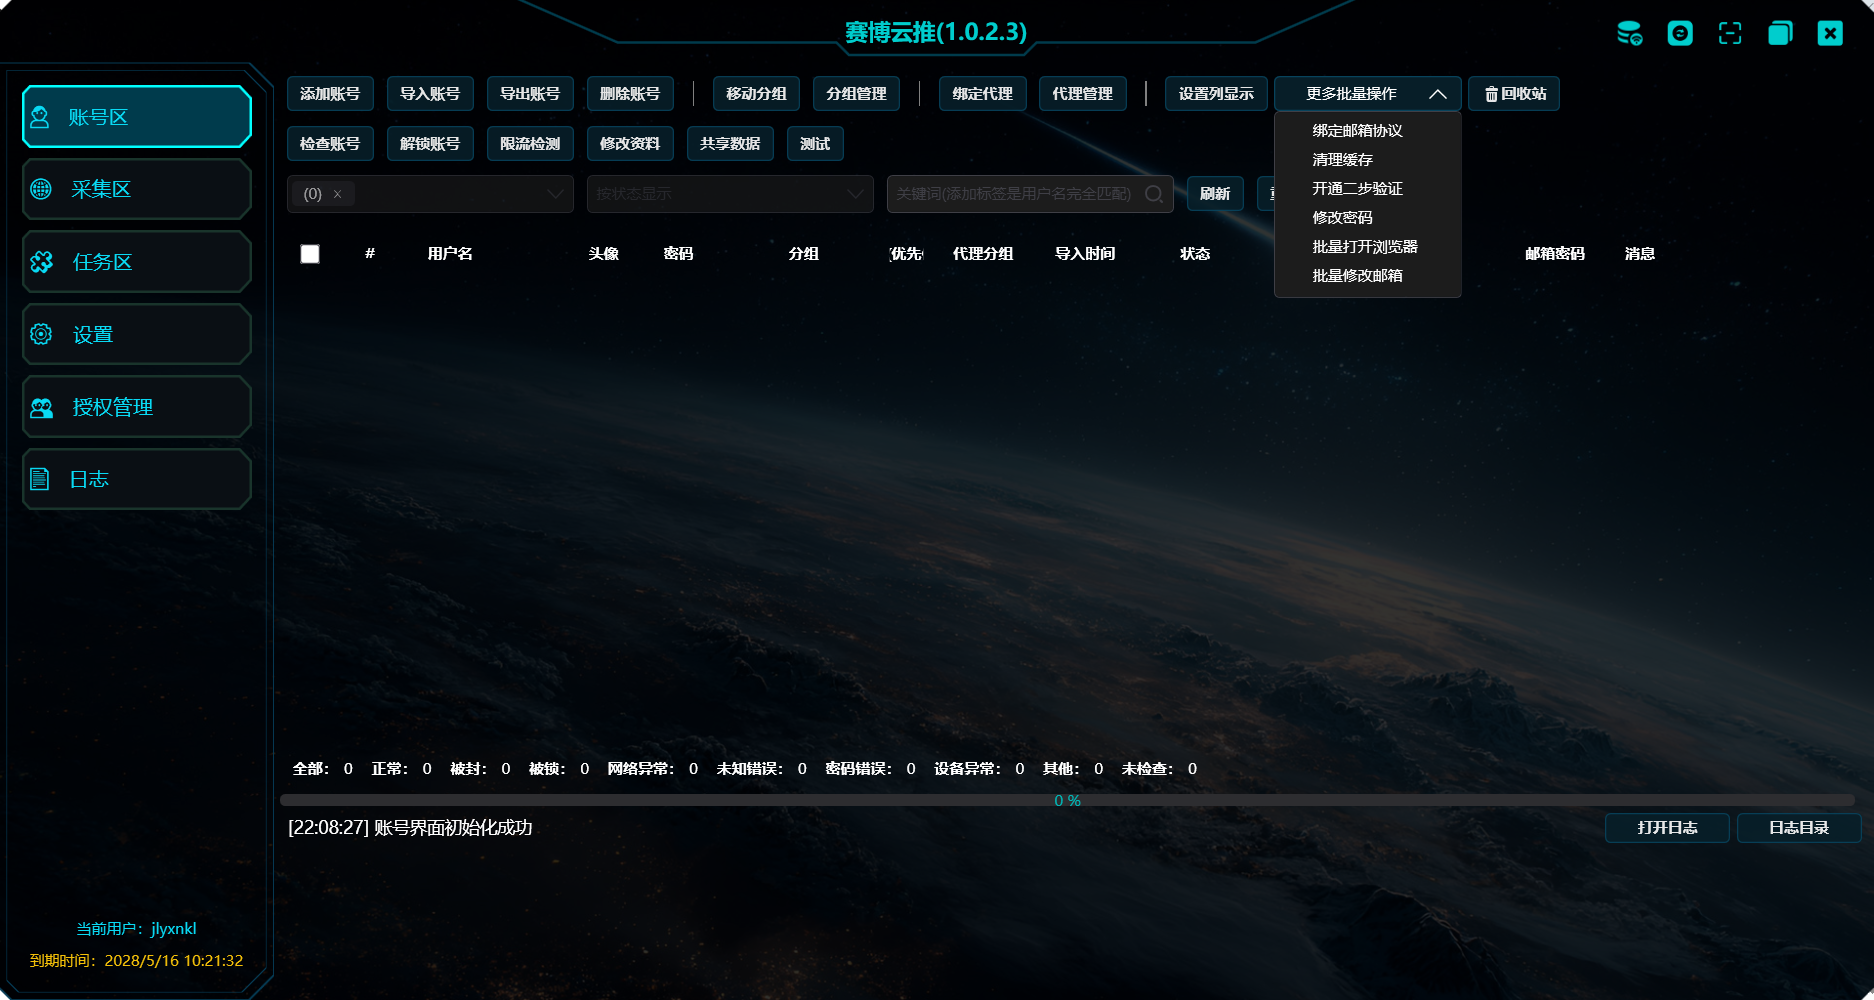Open 授权管理 via its users icon
1874x1000 pixels.
click(41, 407)
